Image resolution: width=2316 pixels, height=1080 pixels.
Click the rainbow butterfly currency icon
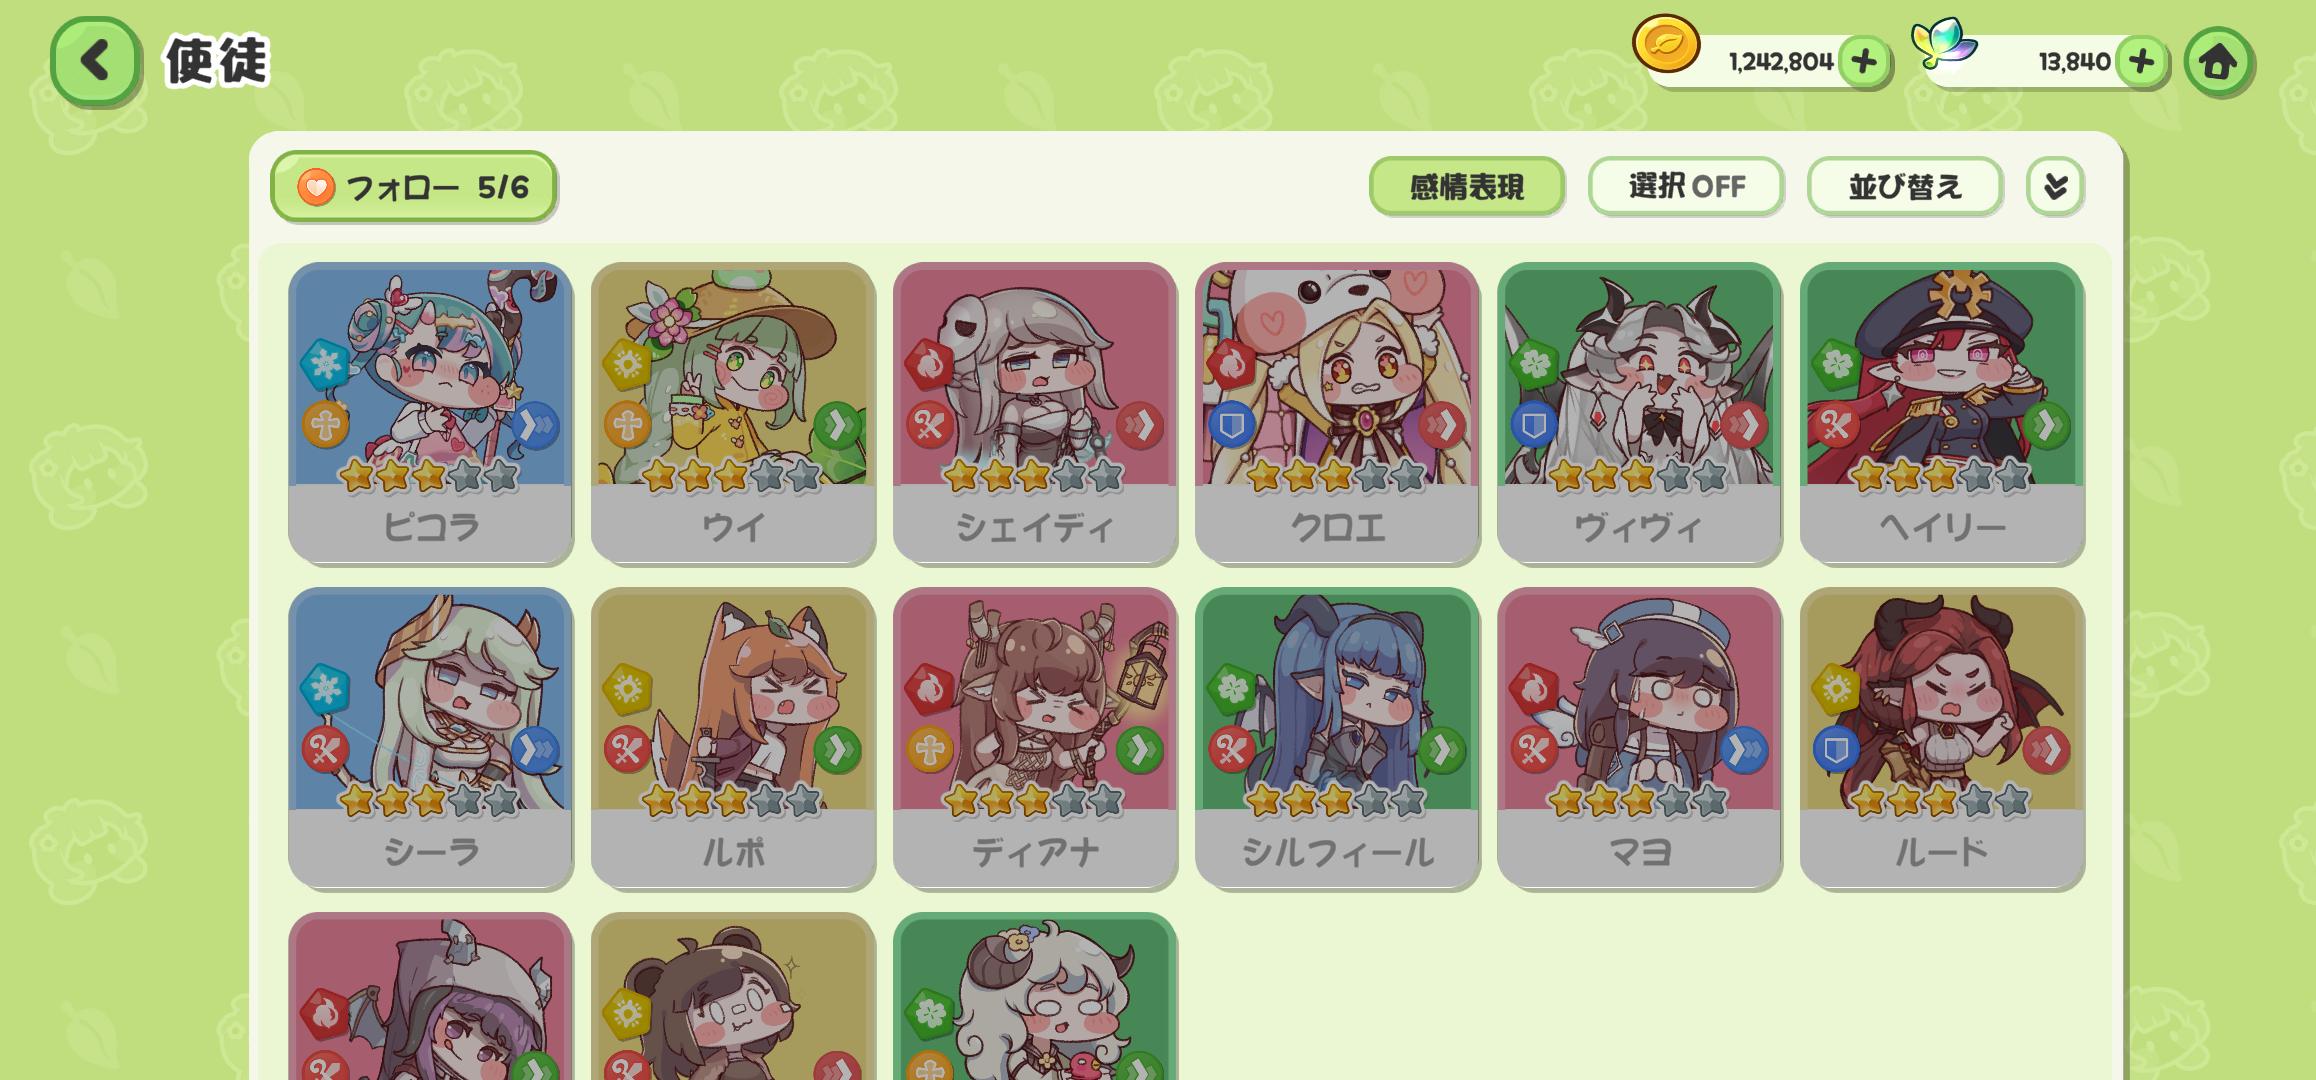1944,42
